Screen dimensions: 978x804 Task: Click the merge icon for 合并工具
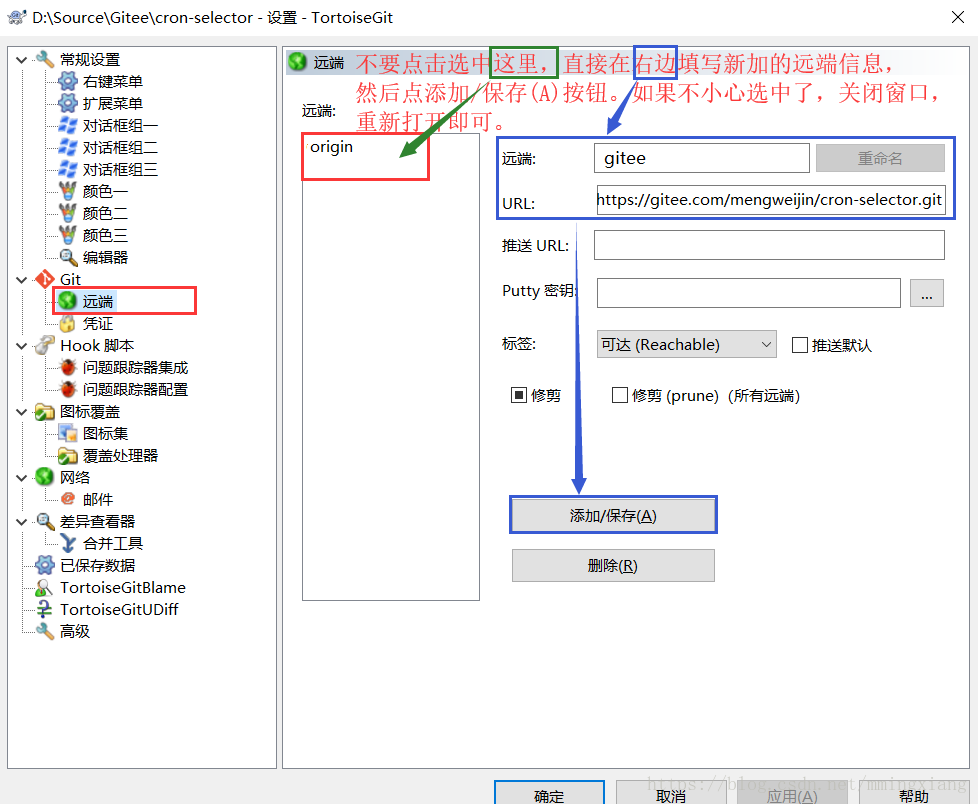tap(67, 543)
